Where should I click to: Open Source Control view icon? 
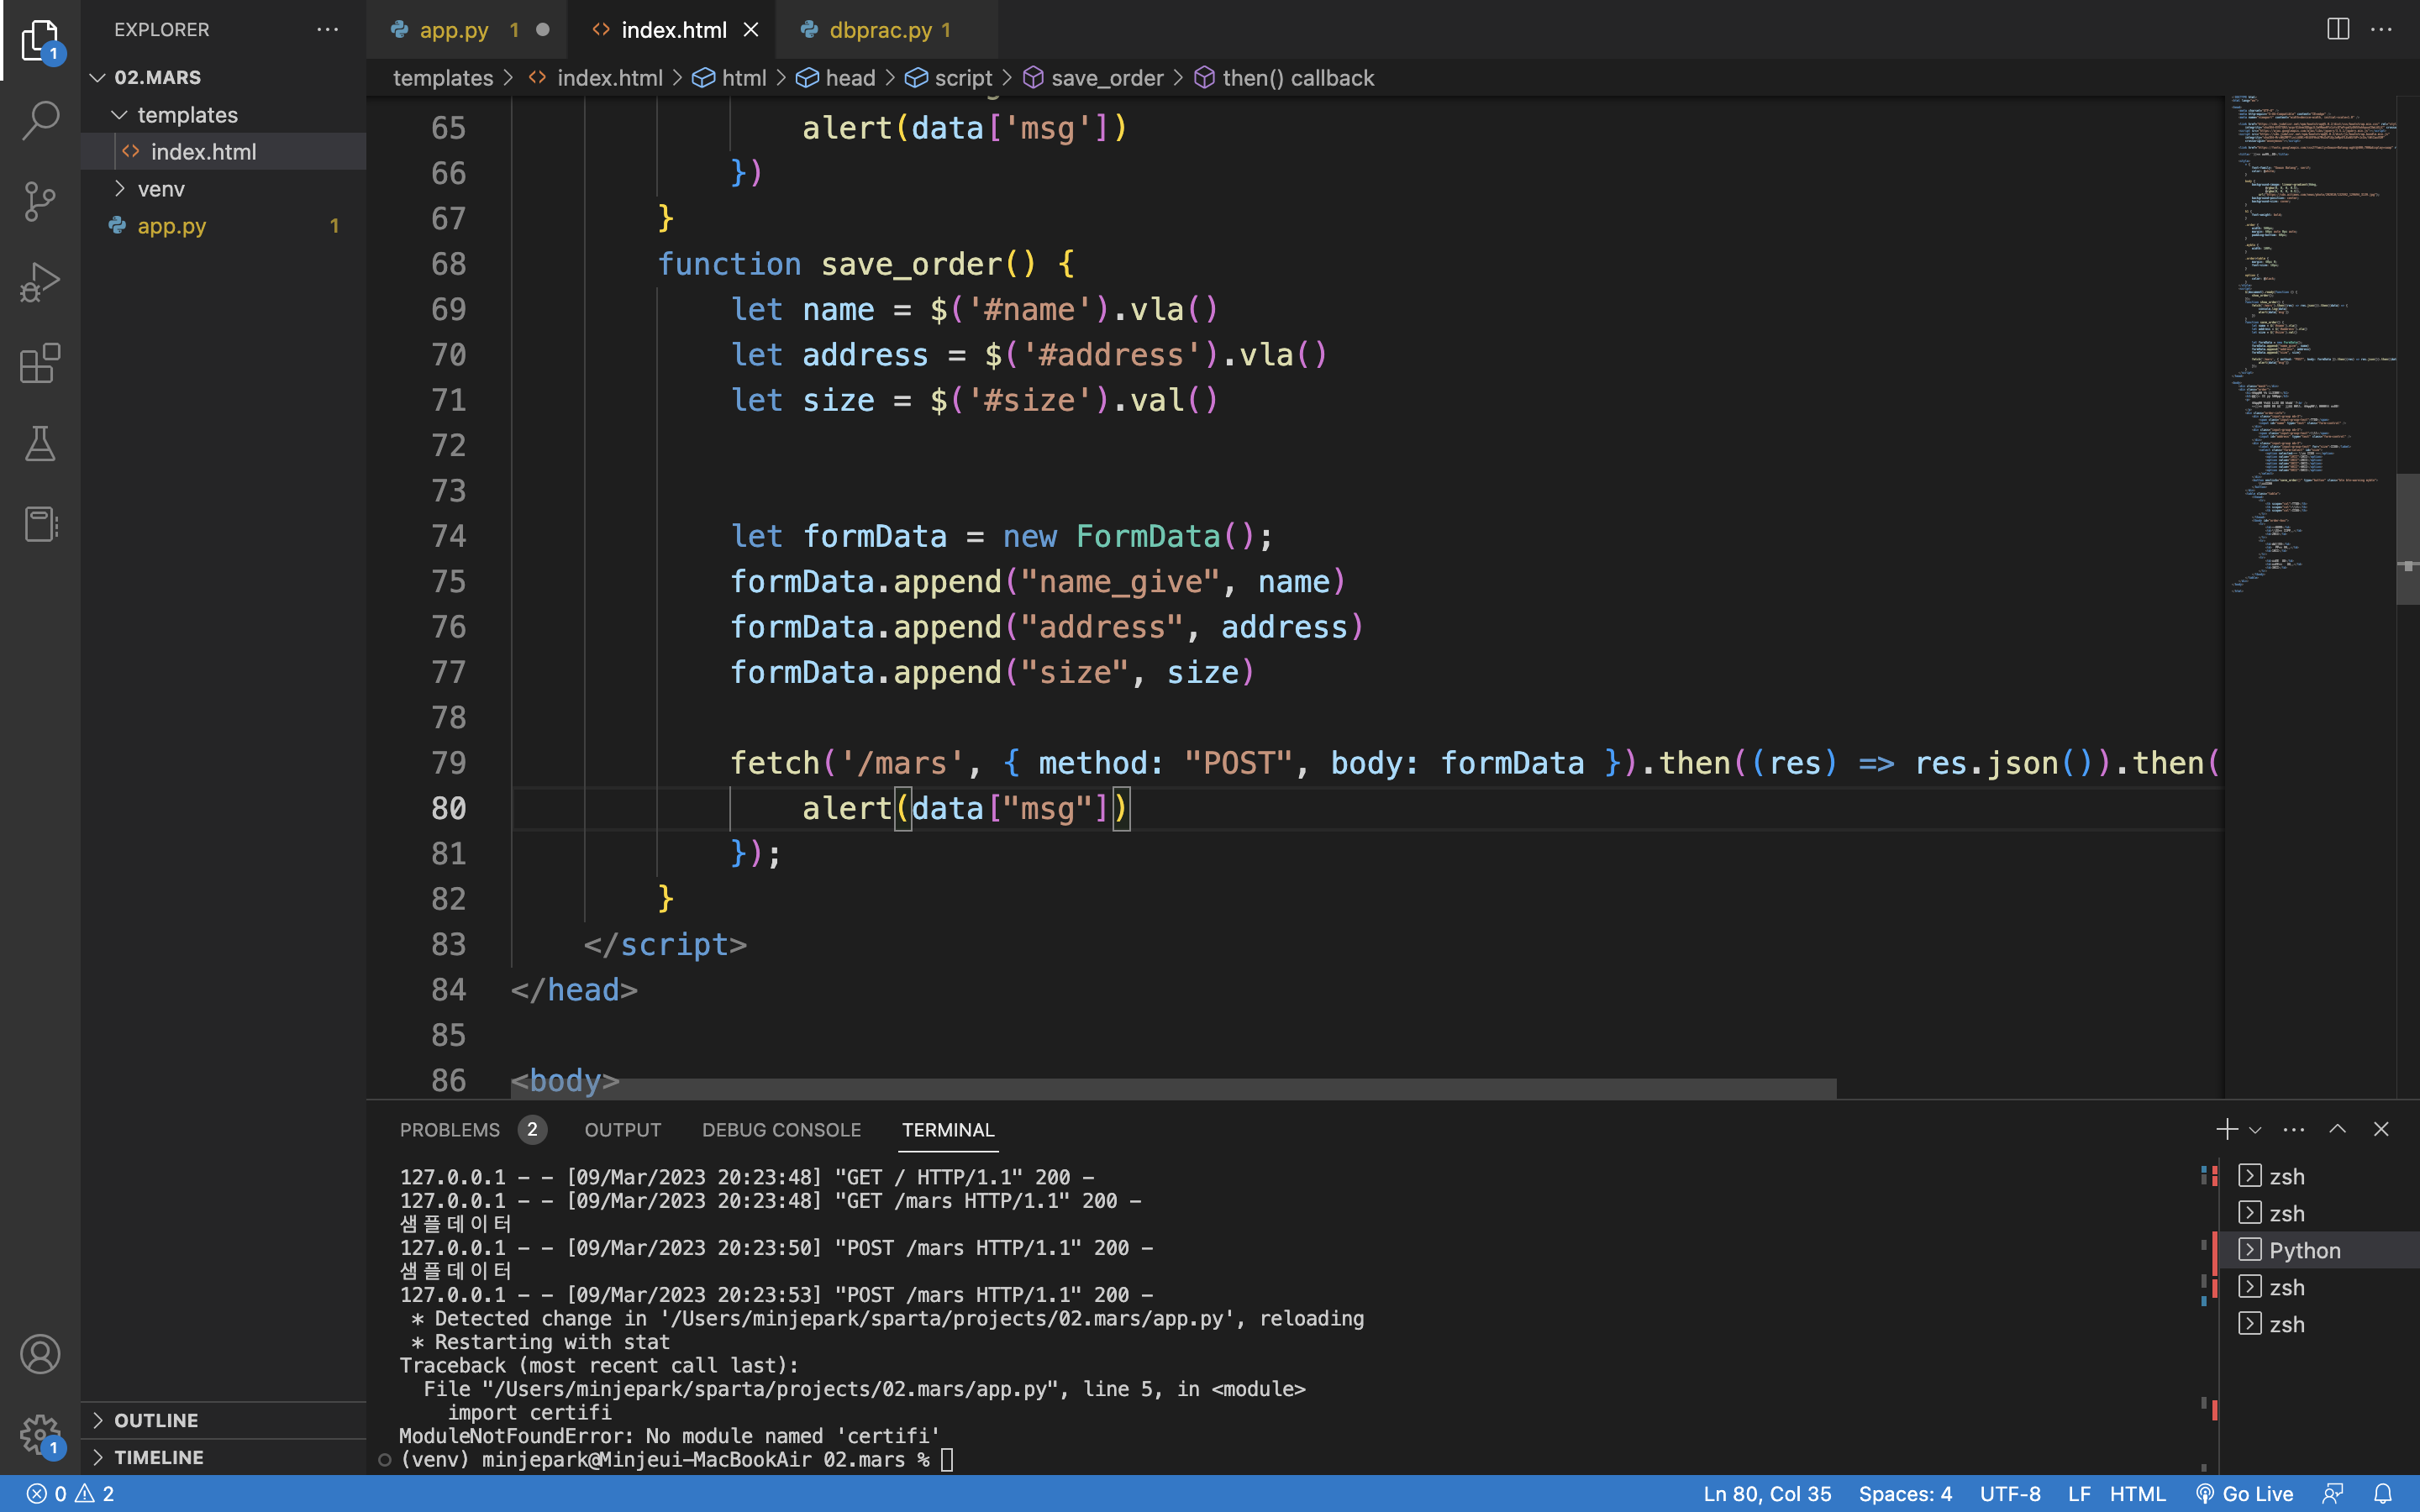point(40,201)
